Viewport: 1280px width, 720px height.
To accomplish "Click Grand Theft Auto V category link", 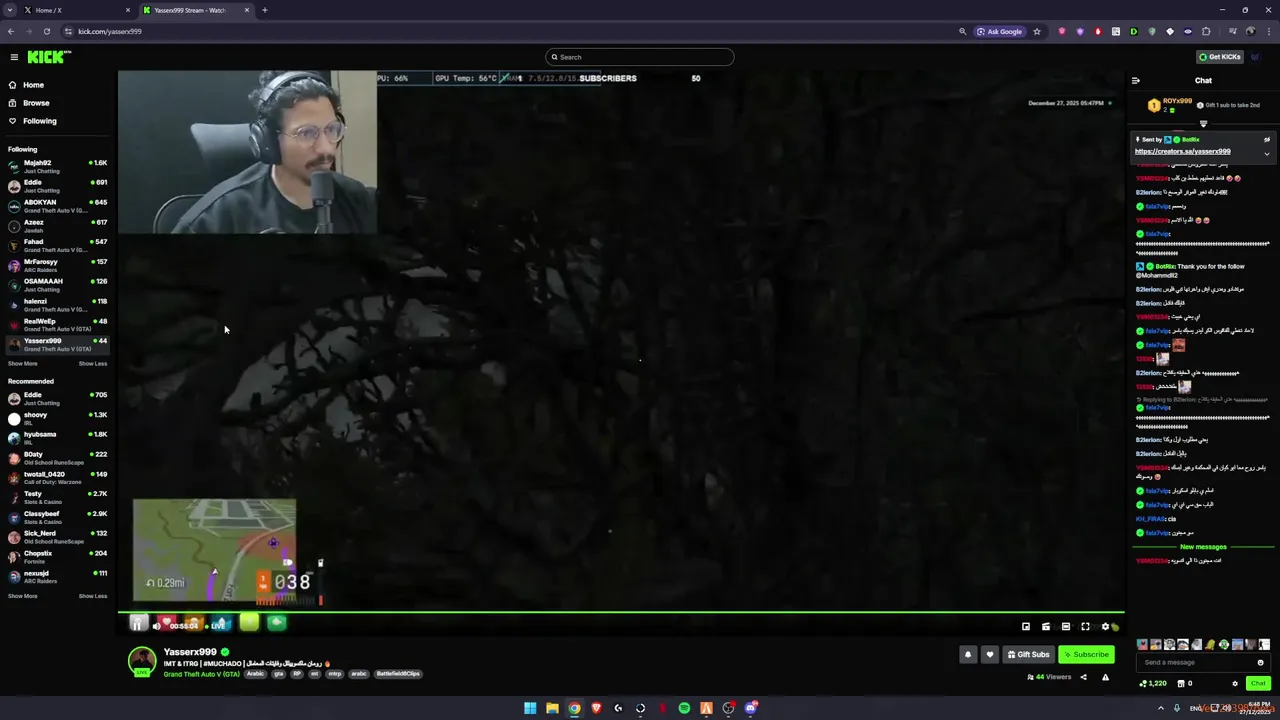I will click(x=202, y=674).
